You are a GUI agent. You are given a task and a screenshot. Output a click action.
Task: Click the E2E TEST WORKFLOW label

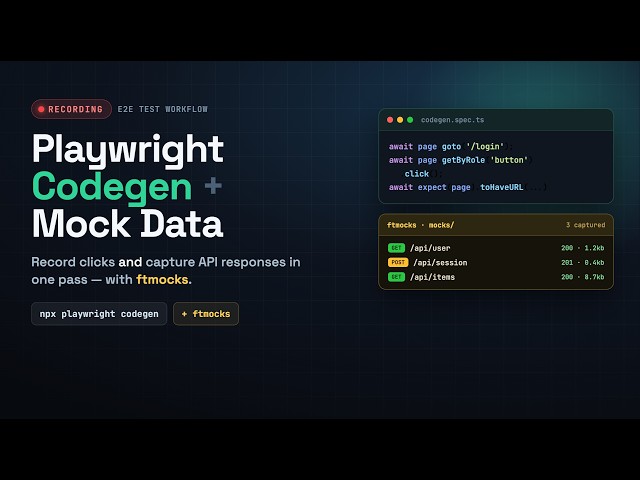point(162,109)
